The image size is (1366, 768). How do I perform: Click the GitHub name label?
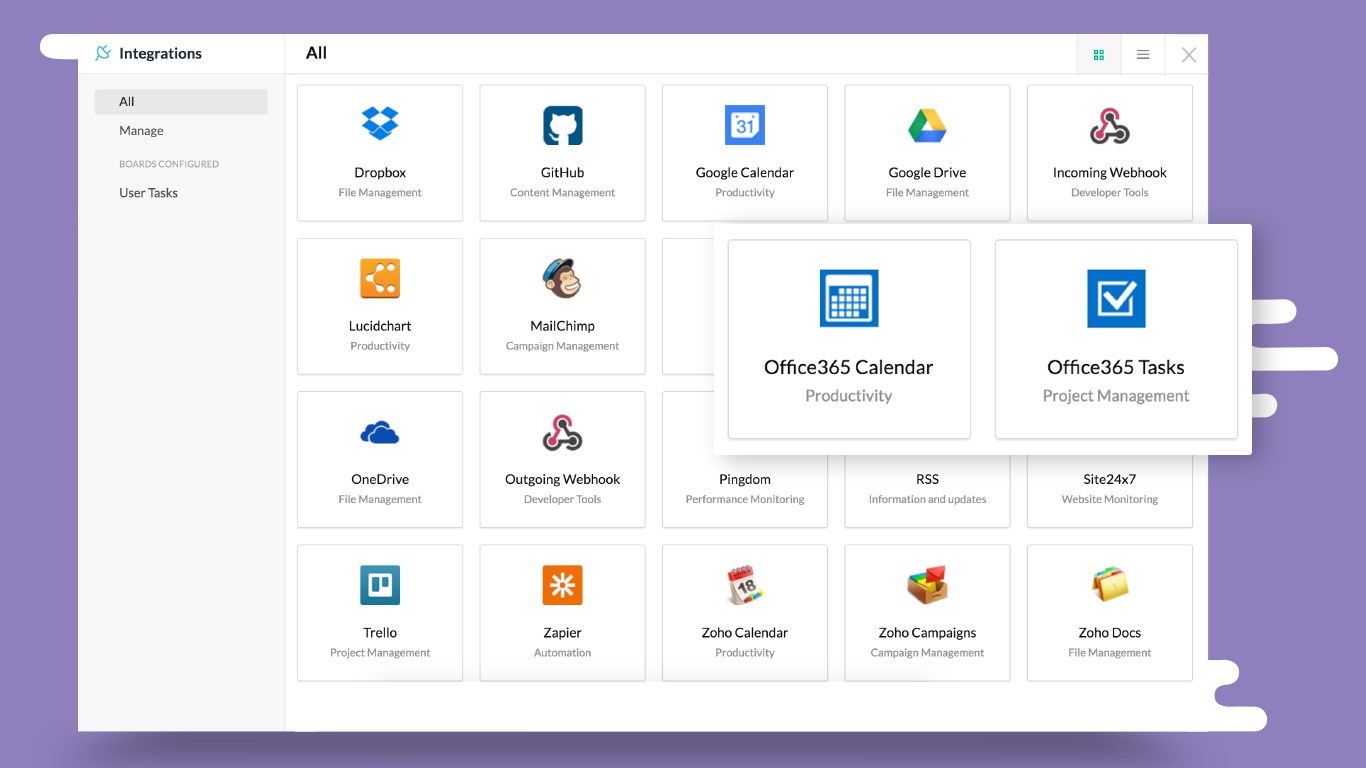(x=562, y=172)
